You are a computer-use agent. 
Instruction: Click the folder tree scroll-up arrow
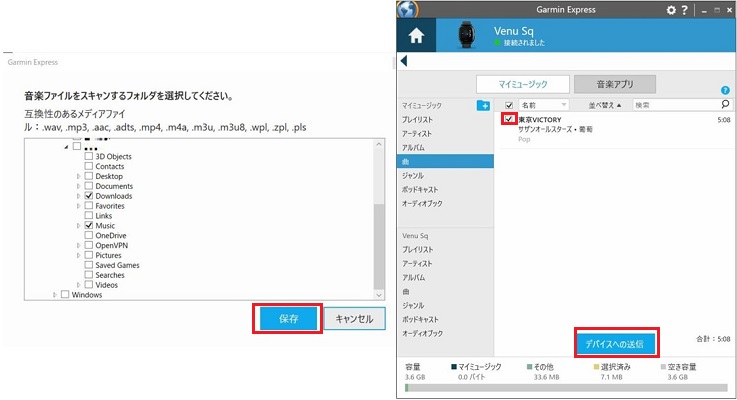point(379,144)
